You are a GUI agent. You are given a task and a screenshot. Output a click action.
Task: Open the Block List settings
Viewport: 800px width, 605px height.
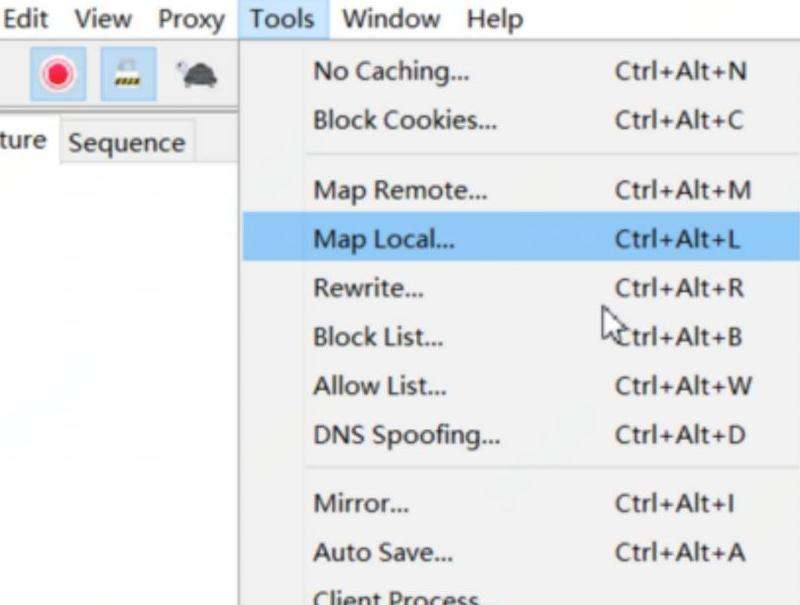(377, 337)
